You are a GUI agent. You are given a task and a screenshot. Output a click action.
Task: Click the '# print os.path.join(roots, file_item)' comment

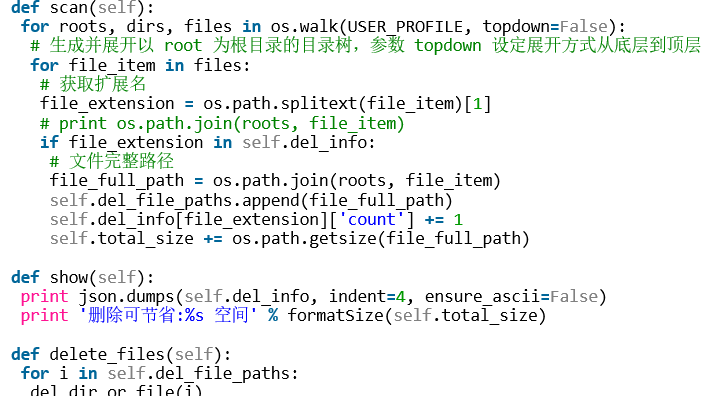click(222, 124)
